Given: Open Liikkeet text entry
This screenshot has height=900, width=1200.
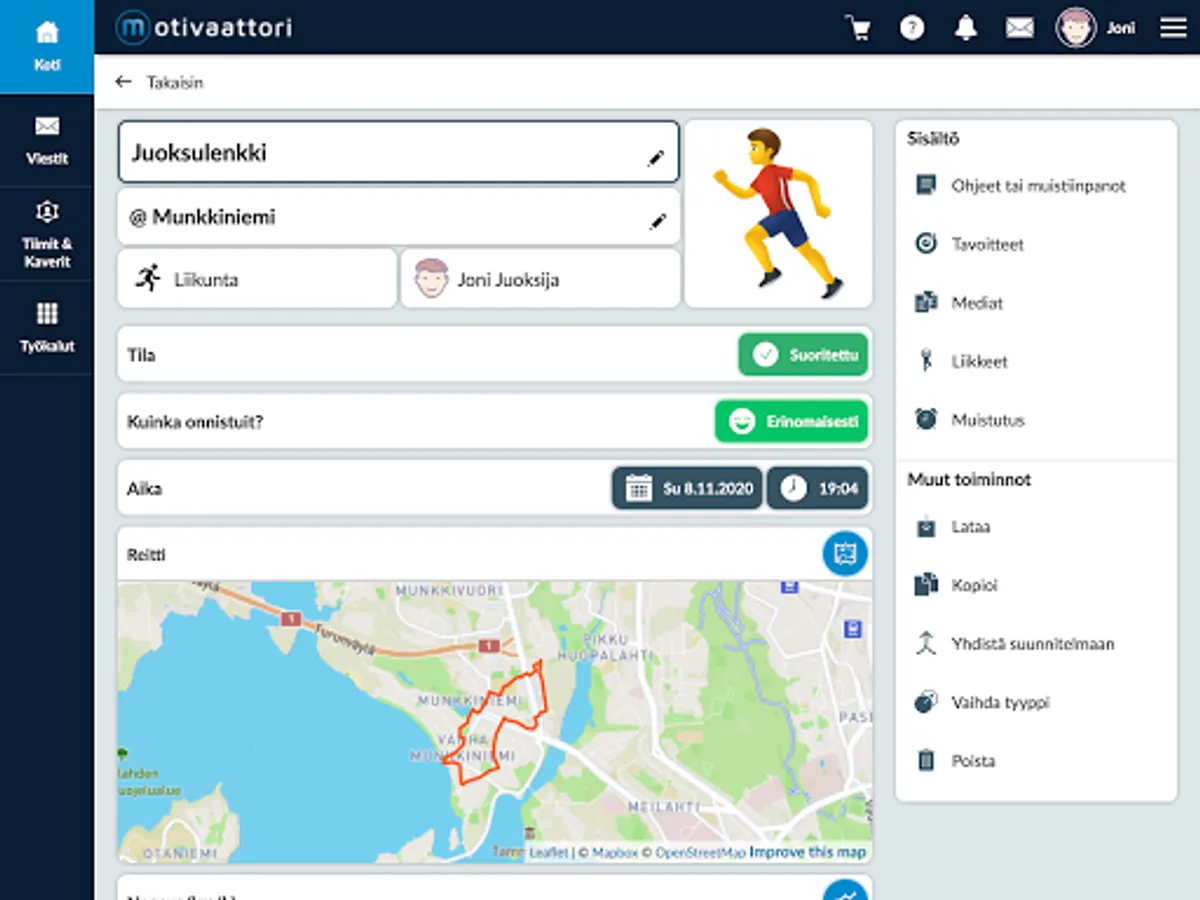Looking at the screenshot, I should (980, 362).
